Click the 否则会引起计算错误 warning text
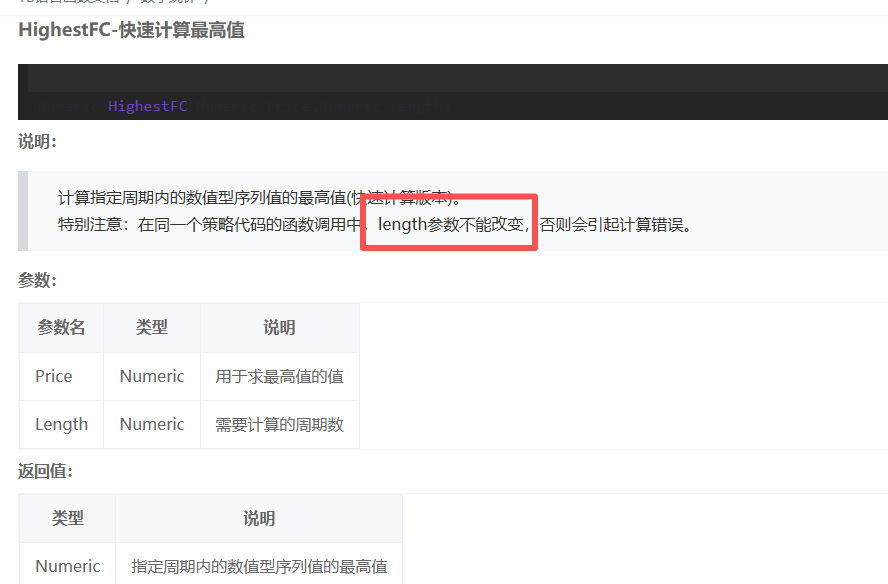 coord(616,224)
